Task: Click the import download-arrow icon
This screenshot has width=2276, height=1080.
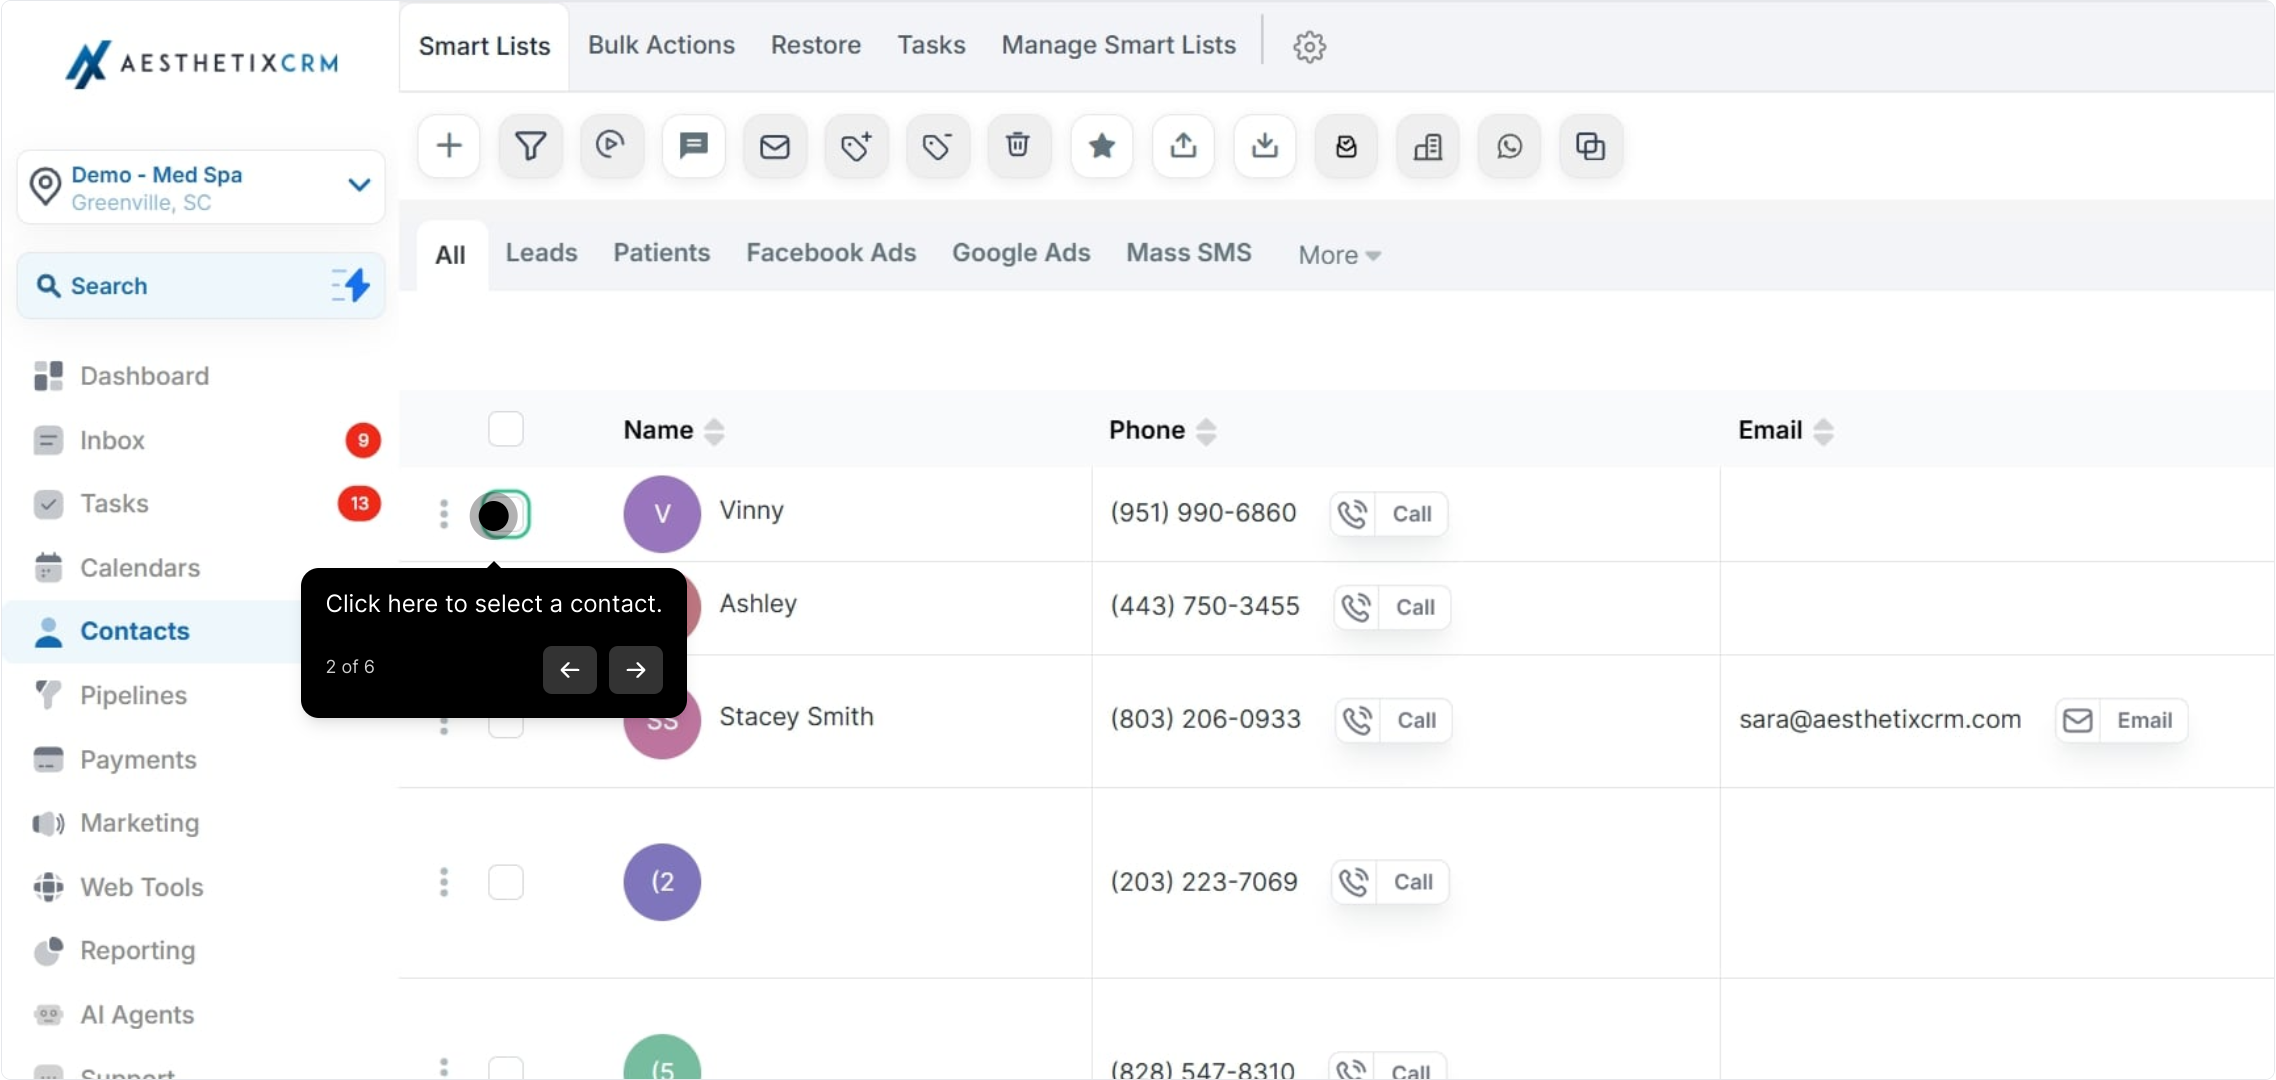Action: 1265,146
